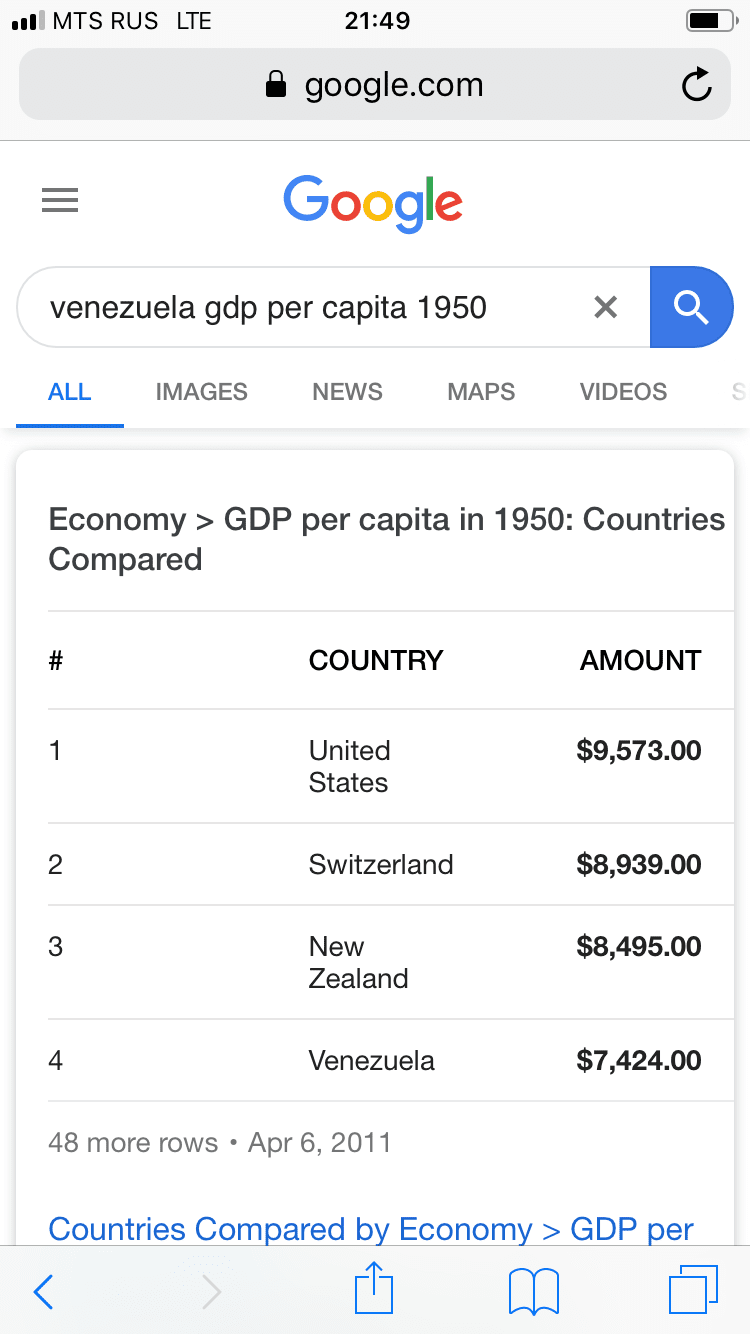Open Safari bookmarks book icon
Viewport: 750px width, 1334px height.
tap(534, 1292)
